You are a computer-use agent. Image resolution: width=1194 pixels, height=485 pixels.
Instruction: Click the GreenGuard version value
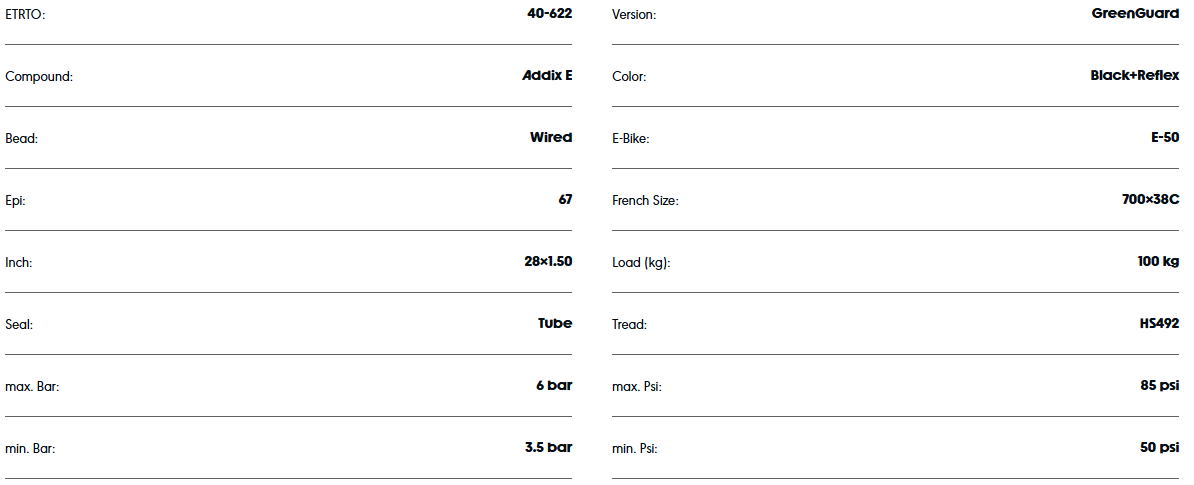(1135, 14)
